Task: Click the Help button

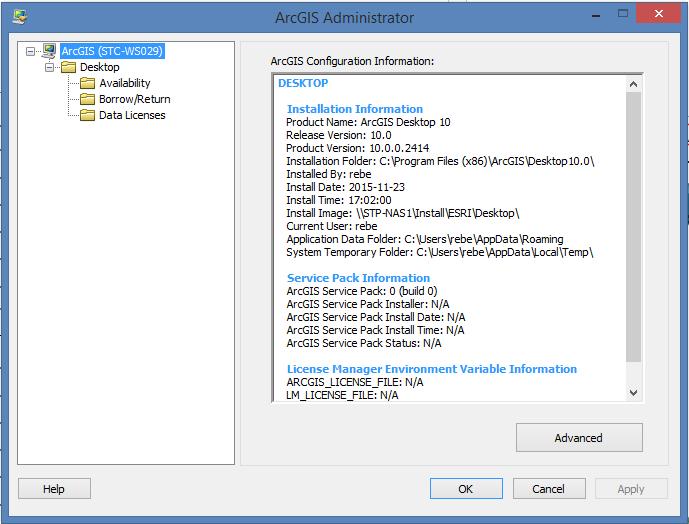Action: [x=54, y=488]
